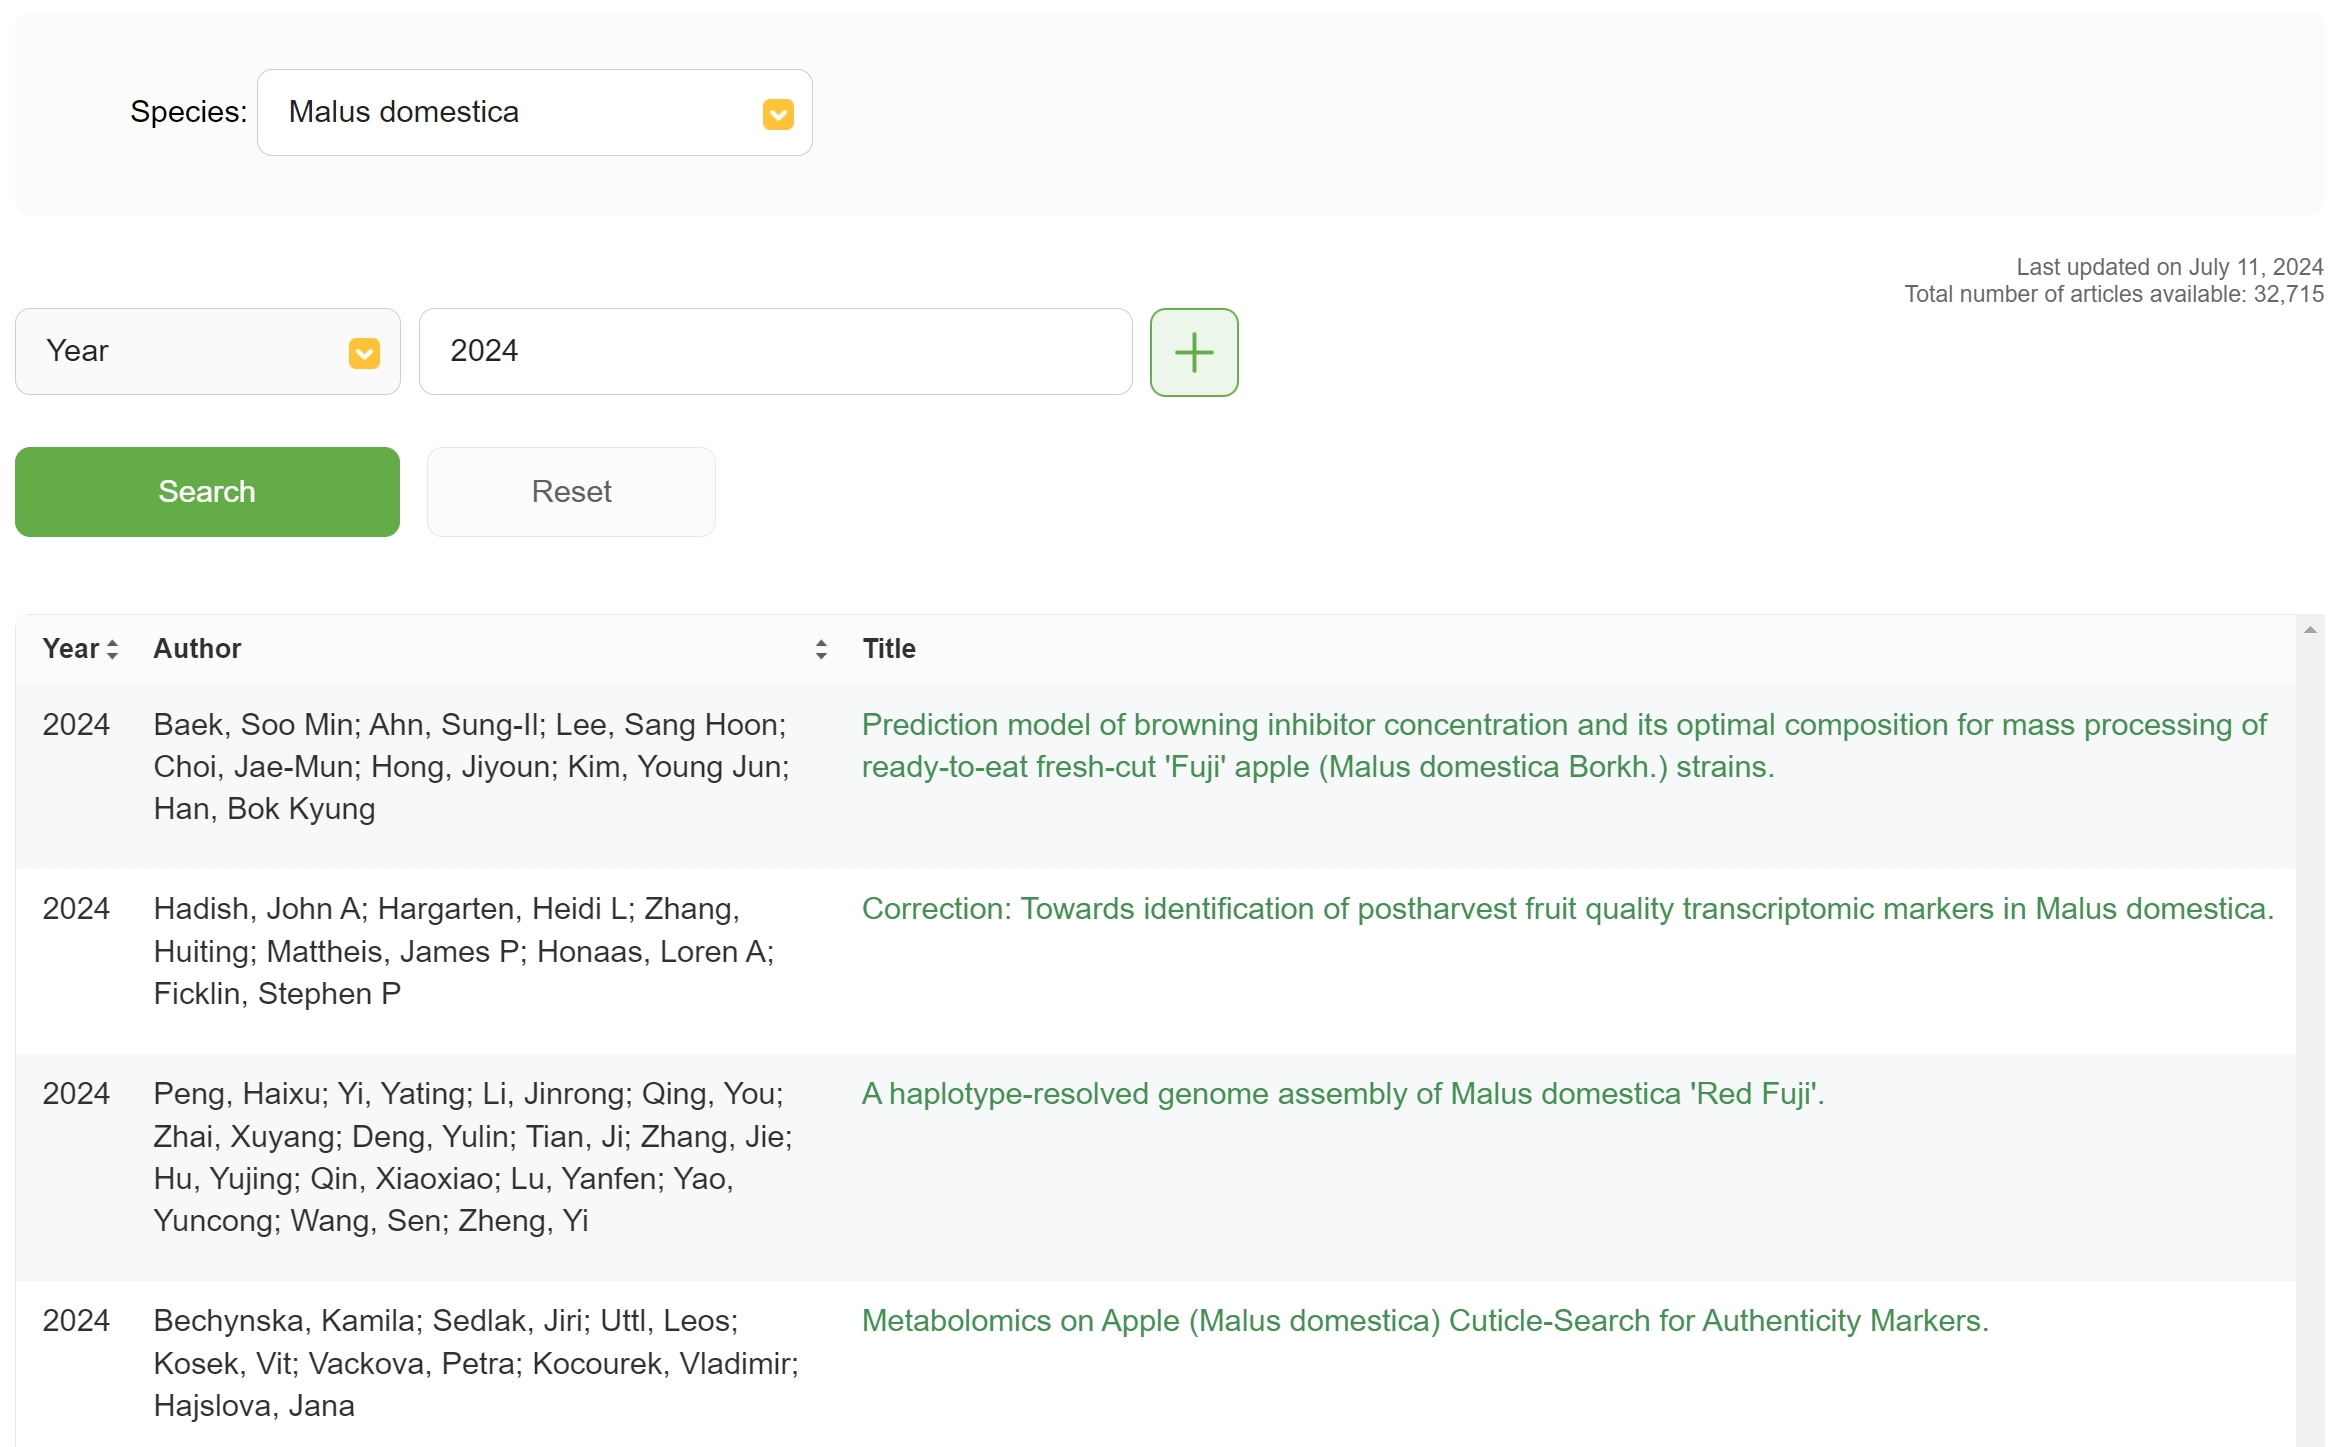2330x1447 pixels.
Task: Open the Apple Cuticle Metabolomics article
Action: tap(1424, 1320)
